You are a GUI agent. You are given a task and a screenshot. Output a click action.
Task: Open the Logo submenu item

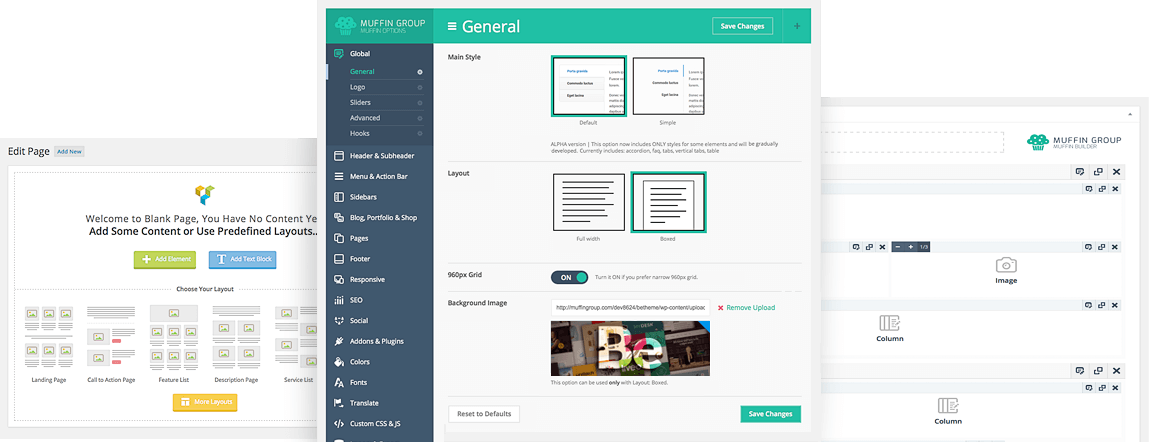[358, 87]
